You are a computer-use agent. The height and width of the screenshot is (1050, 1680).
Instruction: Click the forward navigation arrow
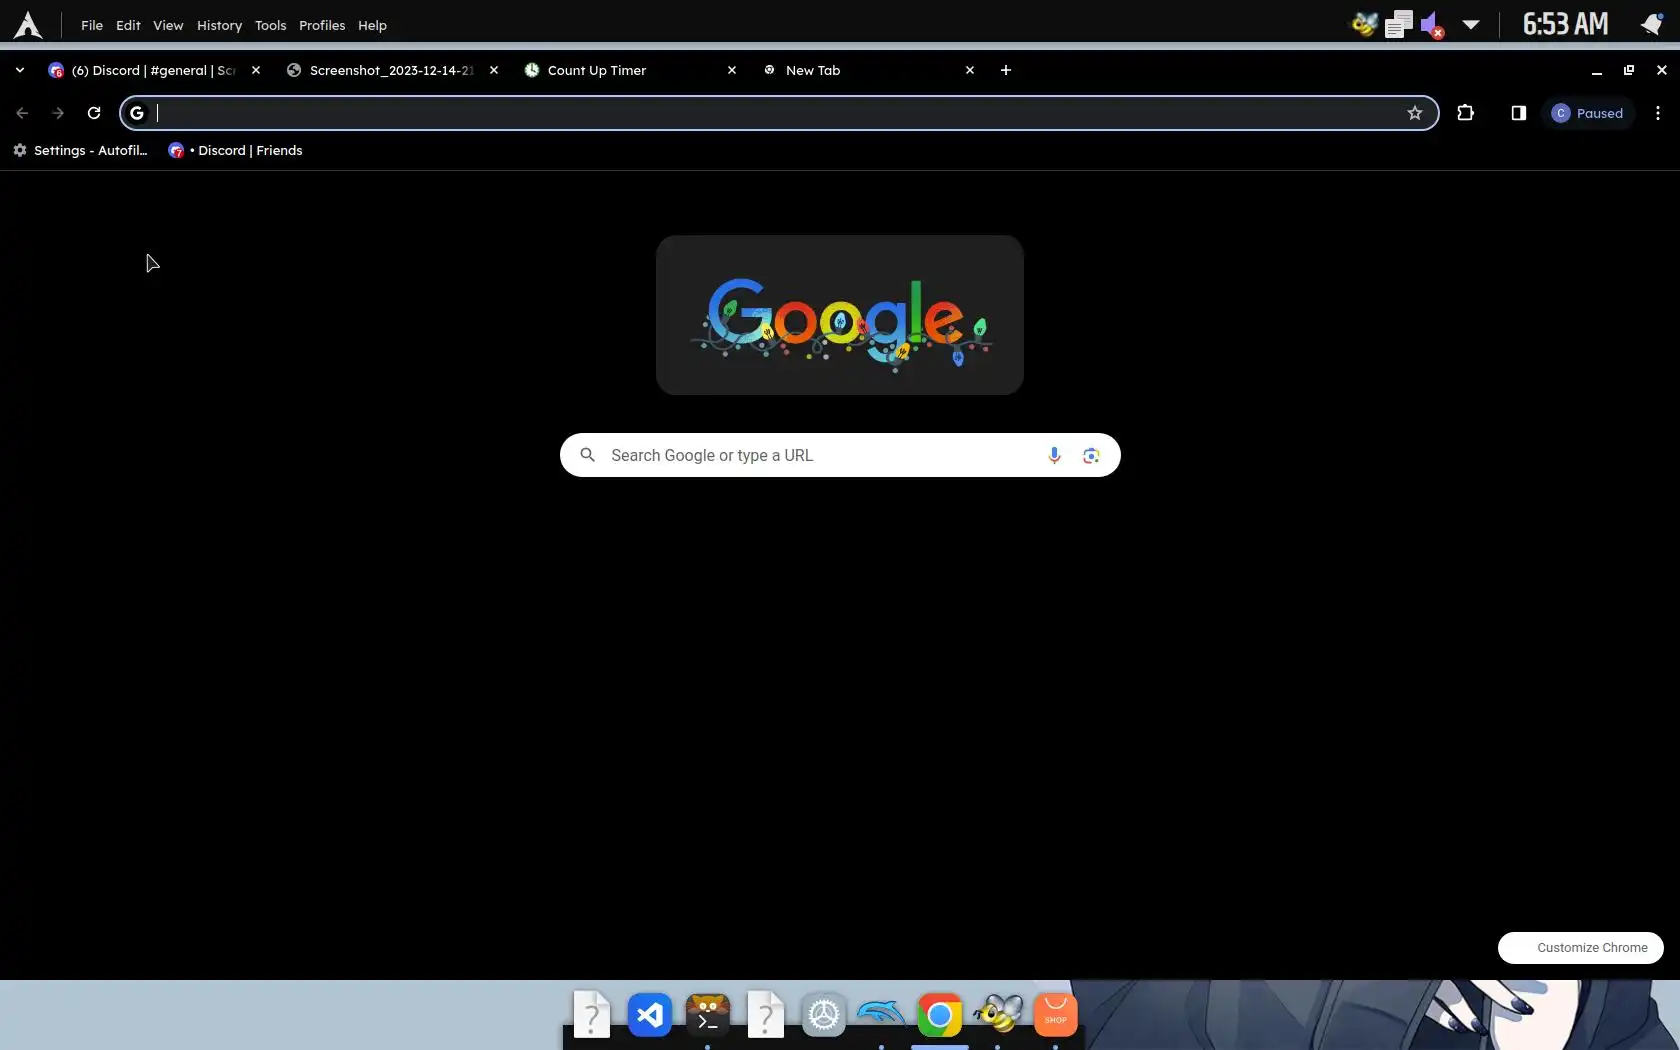[x=58, y=113]
